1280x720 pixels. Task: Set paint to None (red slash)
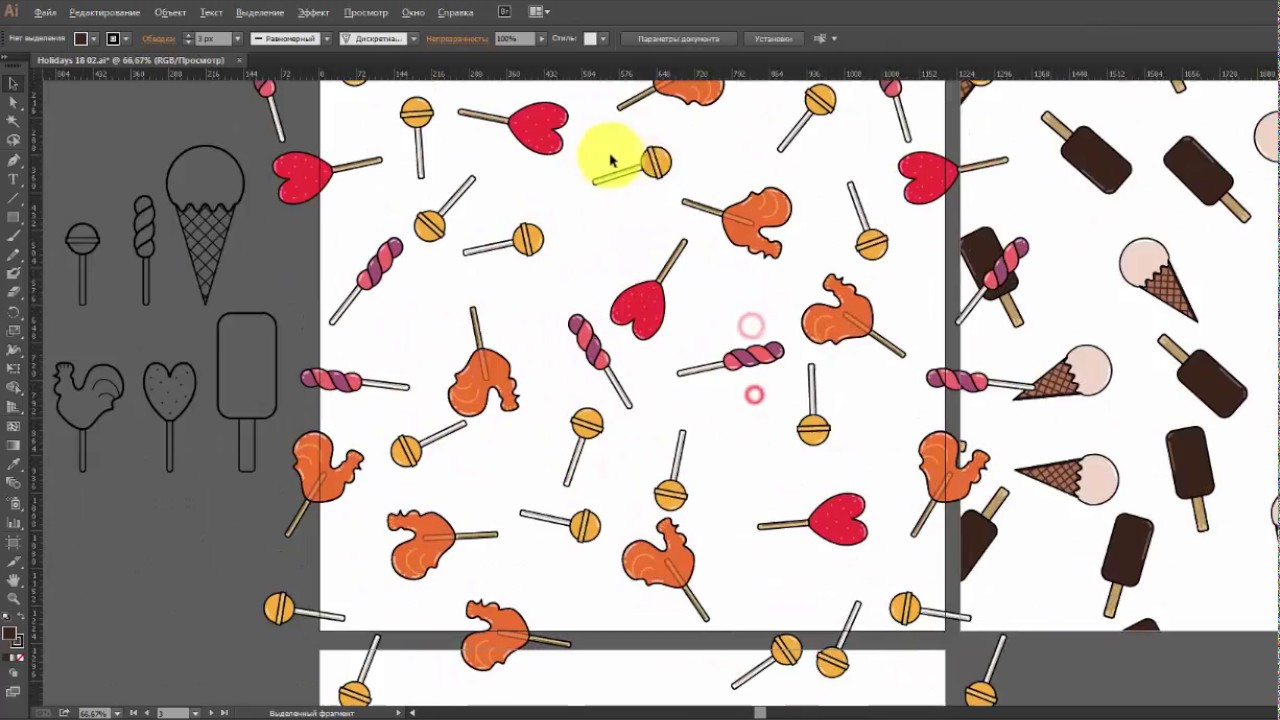tap(21, 658)
